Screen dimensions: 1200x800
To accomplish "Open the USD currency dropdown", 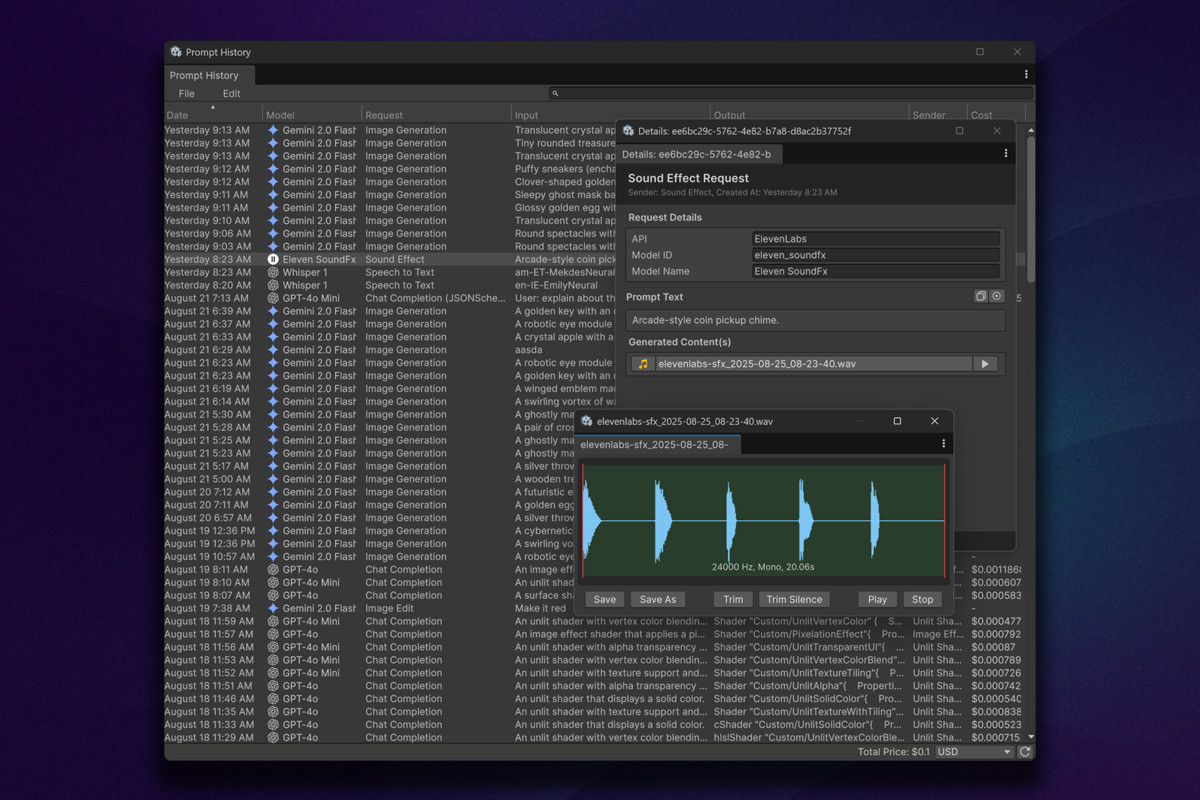I will (975, 751).
